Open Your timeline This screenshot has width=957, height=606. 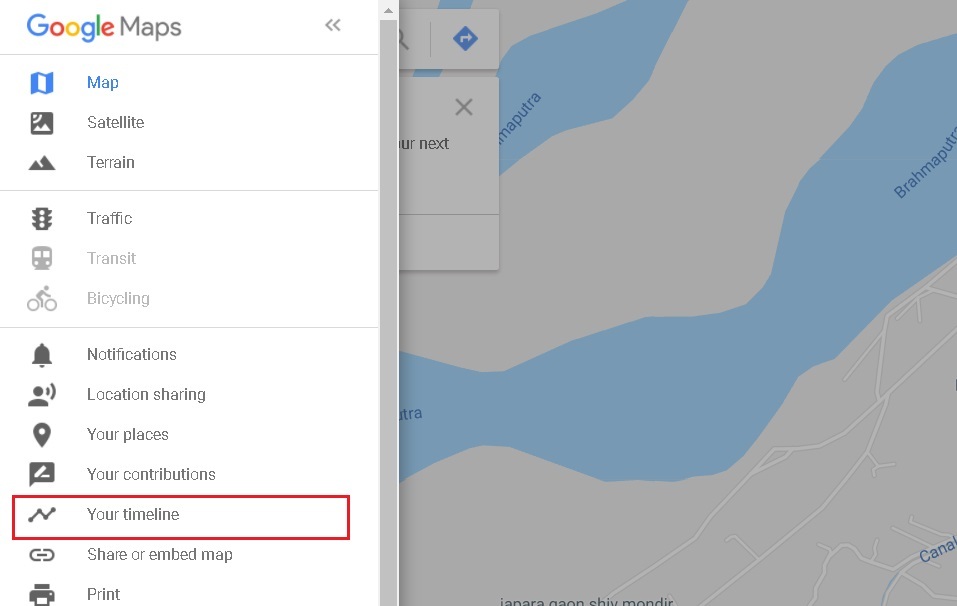click(x=133, y=515)
